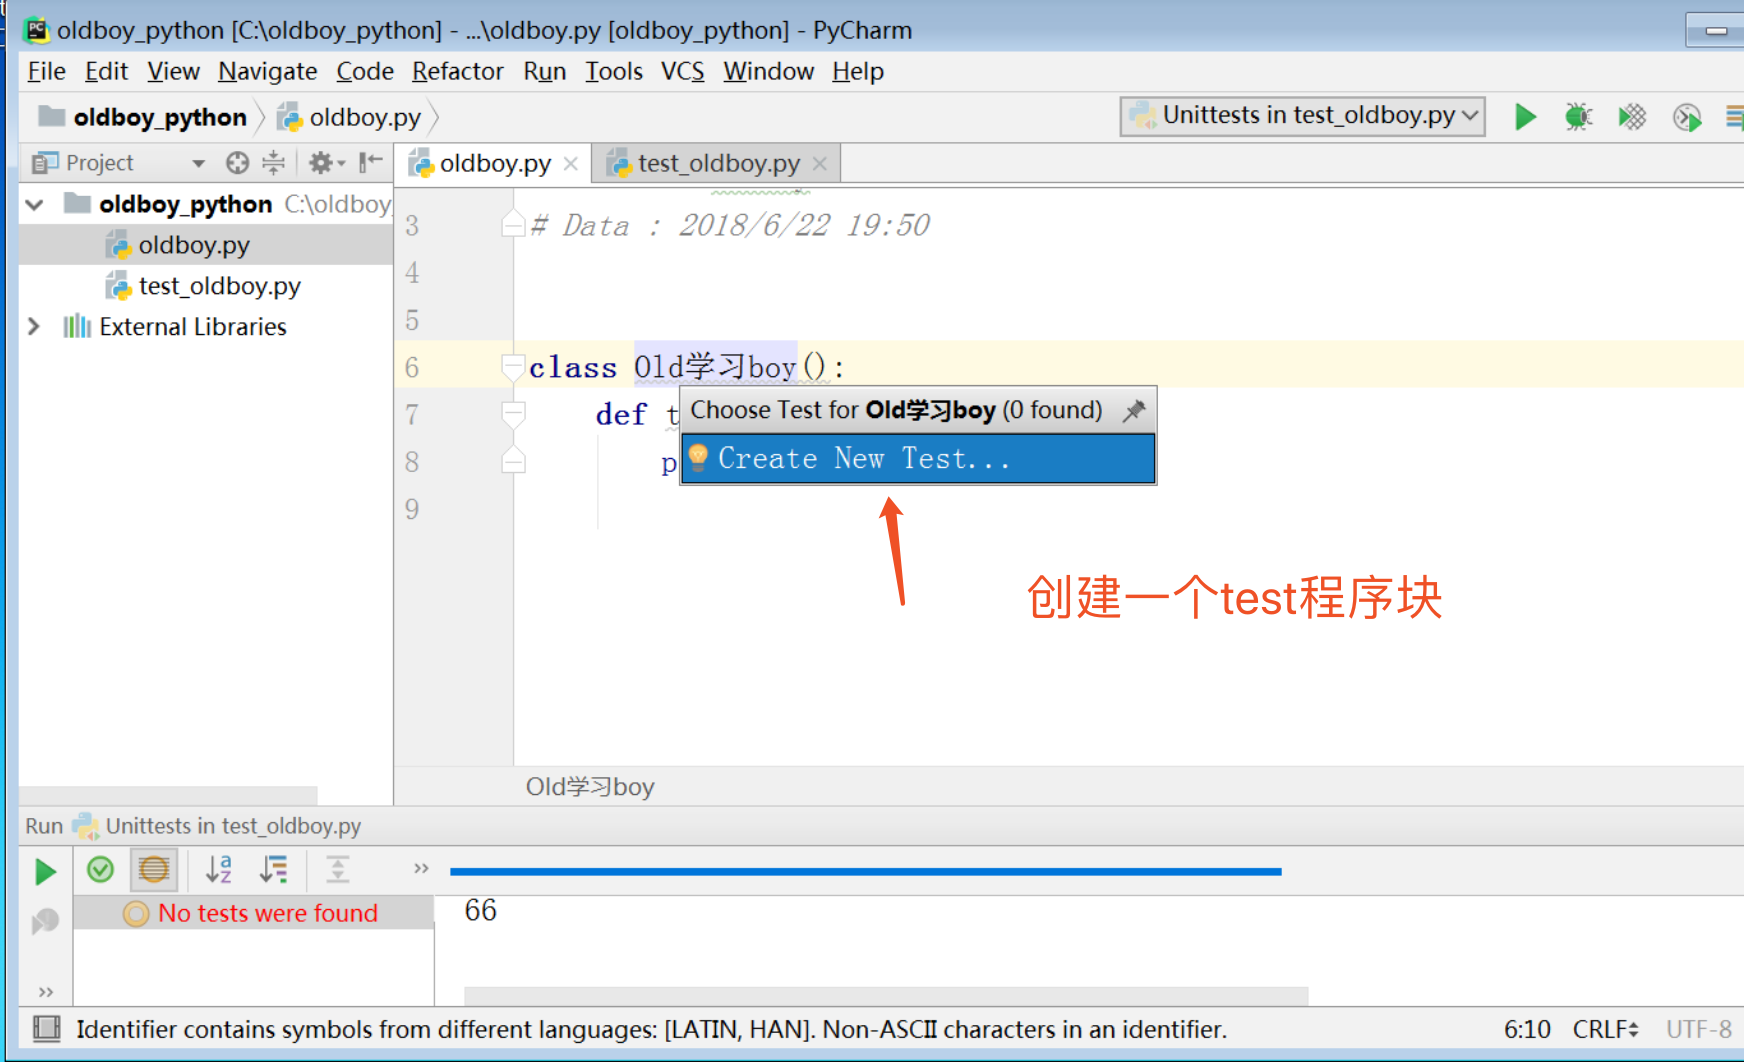Screen dimensions: 1744x1062
Task: Open the Refactor menu
Action: (457, 71)
